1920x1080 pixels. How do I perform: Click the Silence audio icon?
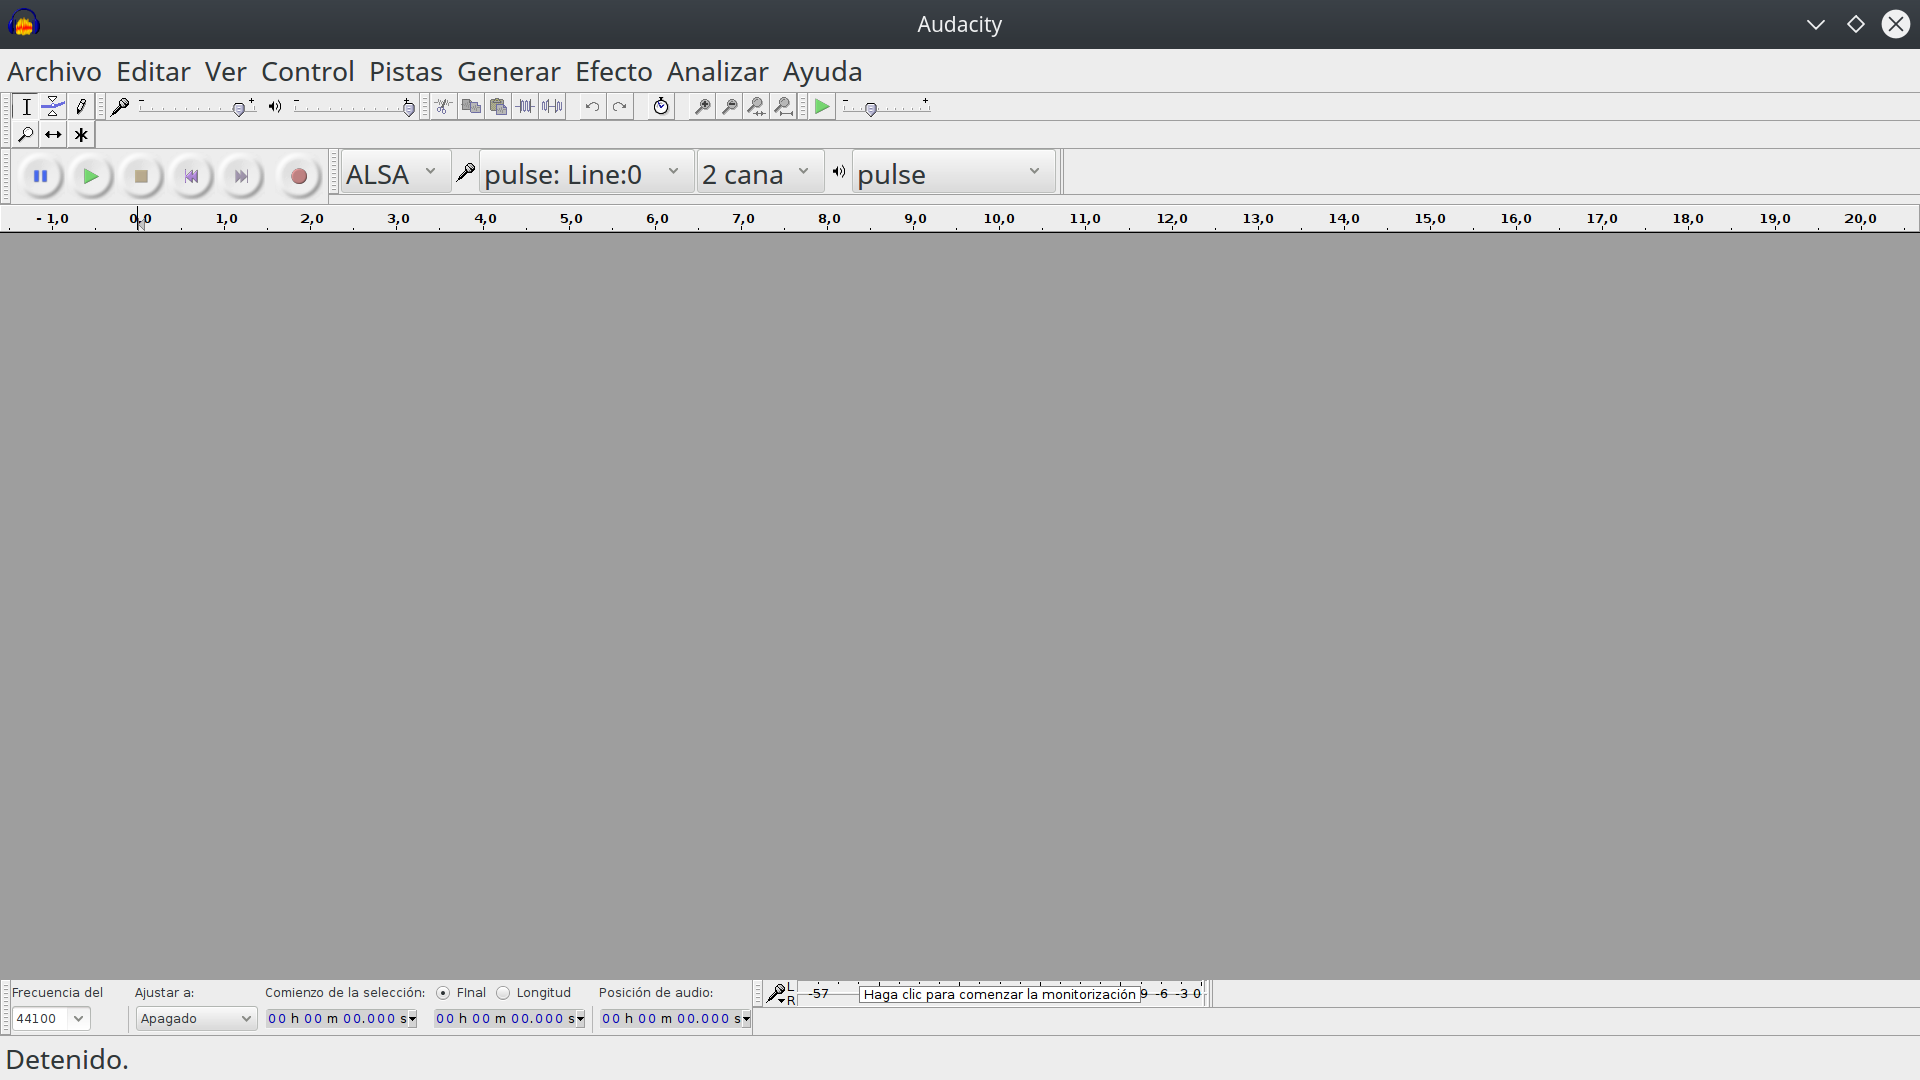(552, 107)
